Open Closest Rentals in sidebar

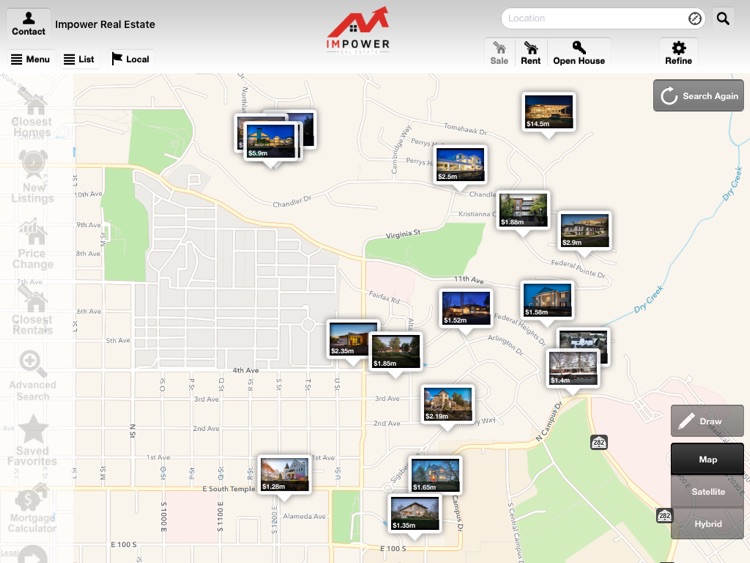click(33, 310)
